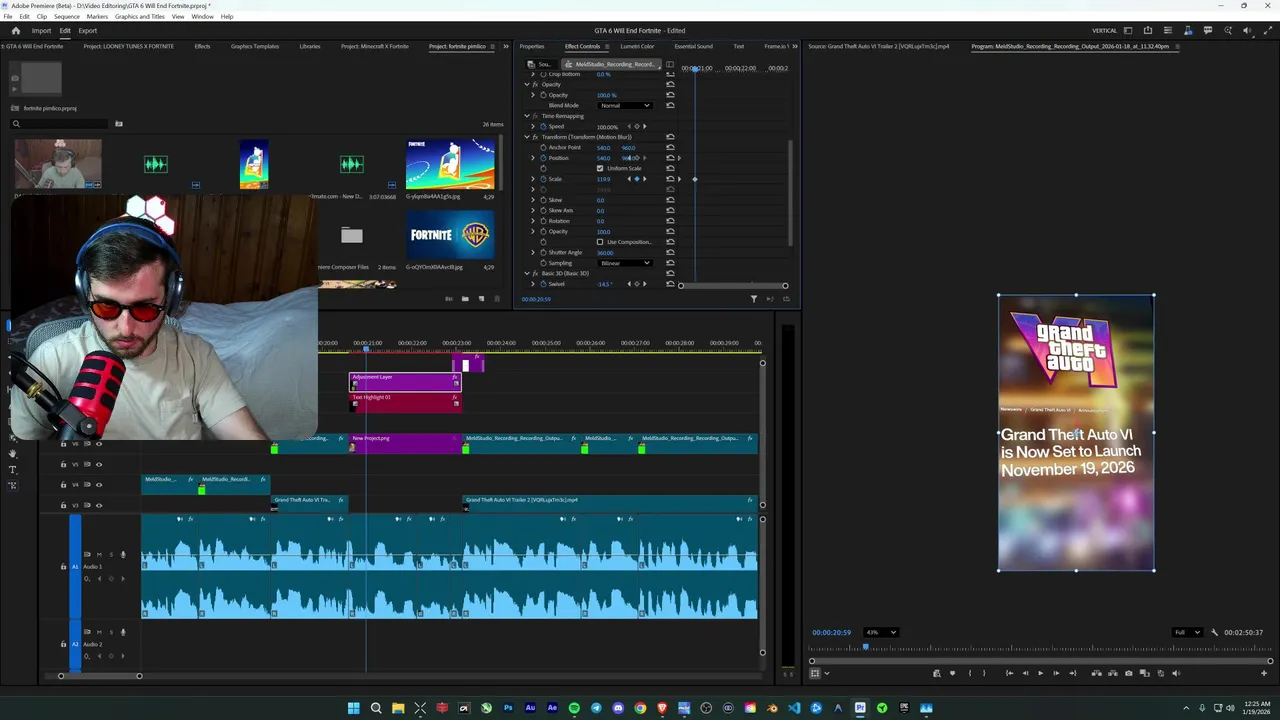Collapse the Basic 3D effect section
This screenshot has width=1280, height=720.
coord(527,273)
